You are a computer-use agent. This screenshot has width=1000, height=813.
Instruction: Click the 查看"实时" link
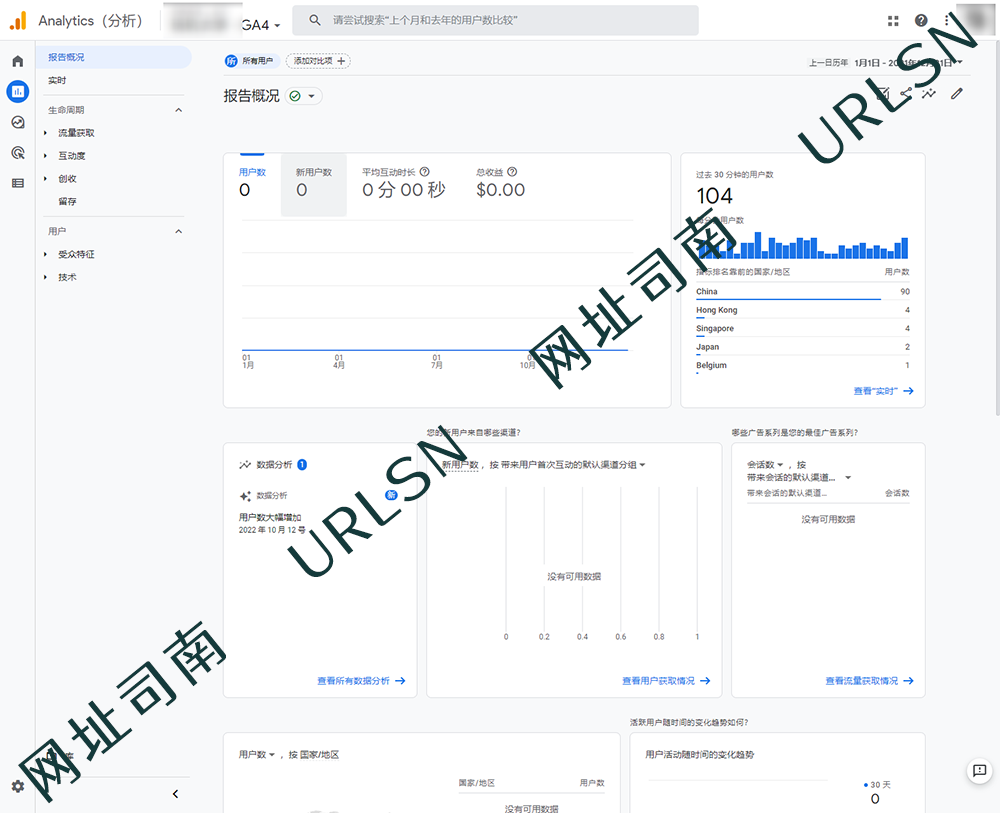883,391
